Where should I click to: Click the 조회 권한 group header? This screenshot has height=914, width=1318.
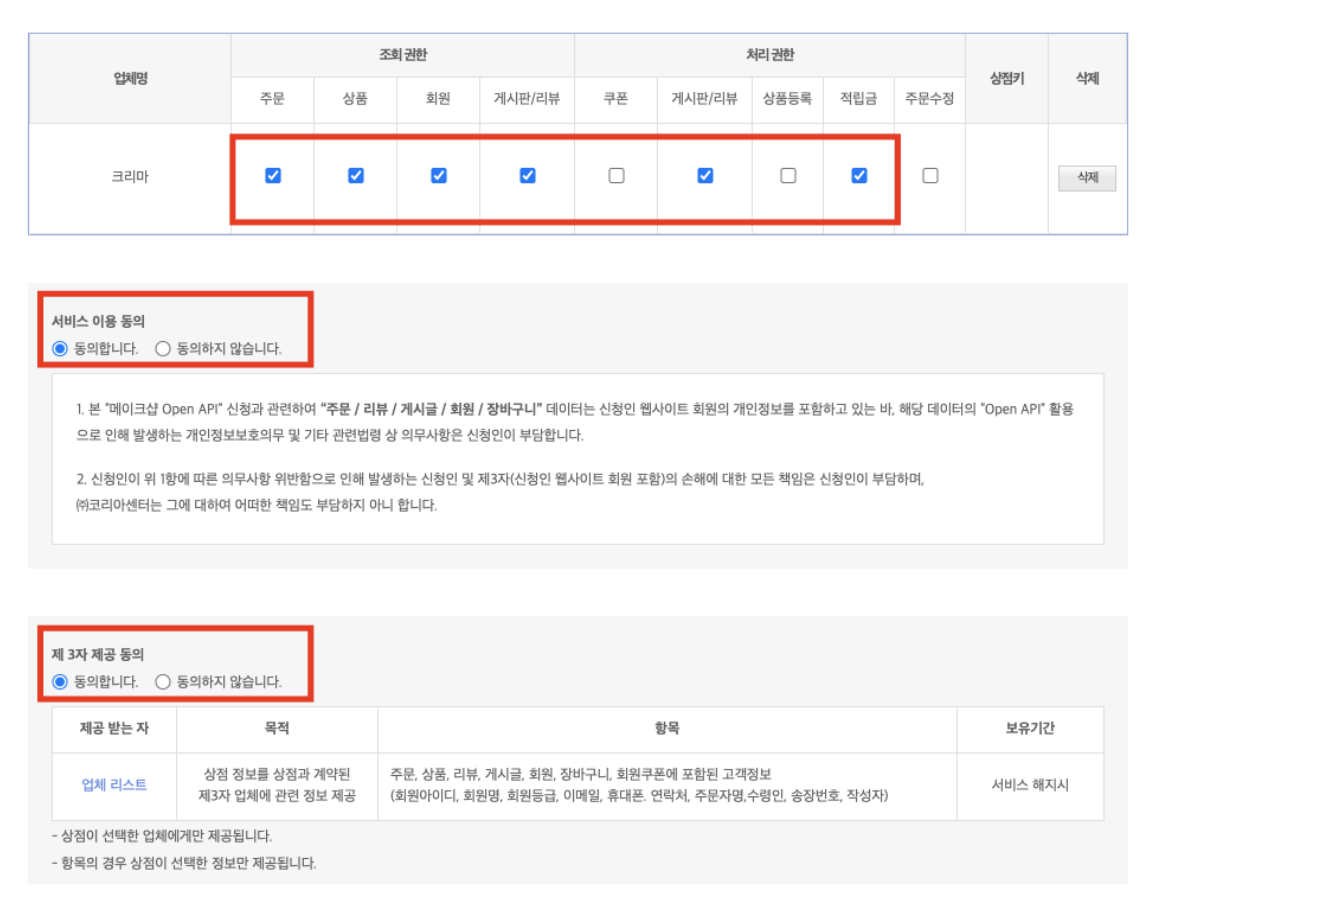pyautogui.click(x=402, y=55)
